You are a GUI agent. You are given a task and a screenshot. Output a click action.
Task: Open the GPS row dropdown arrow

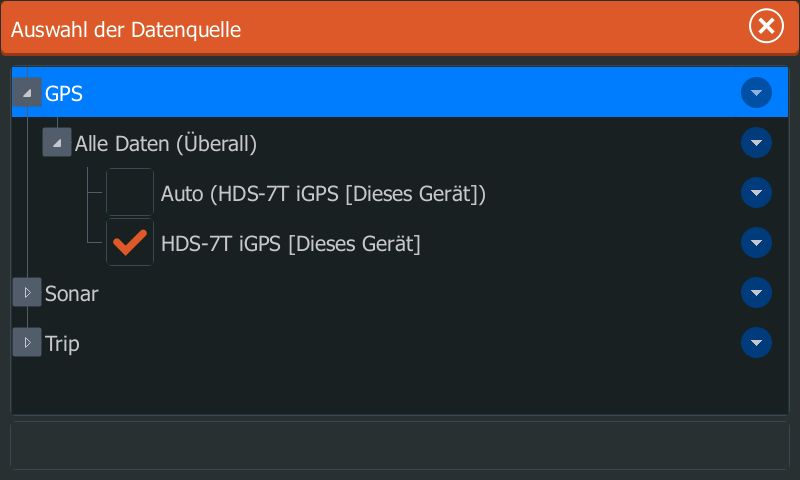coord(756,93)
